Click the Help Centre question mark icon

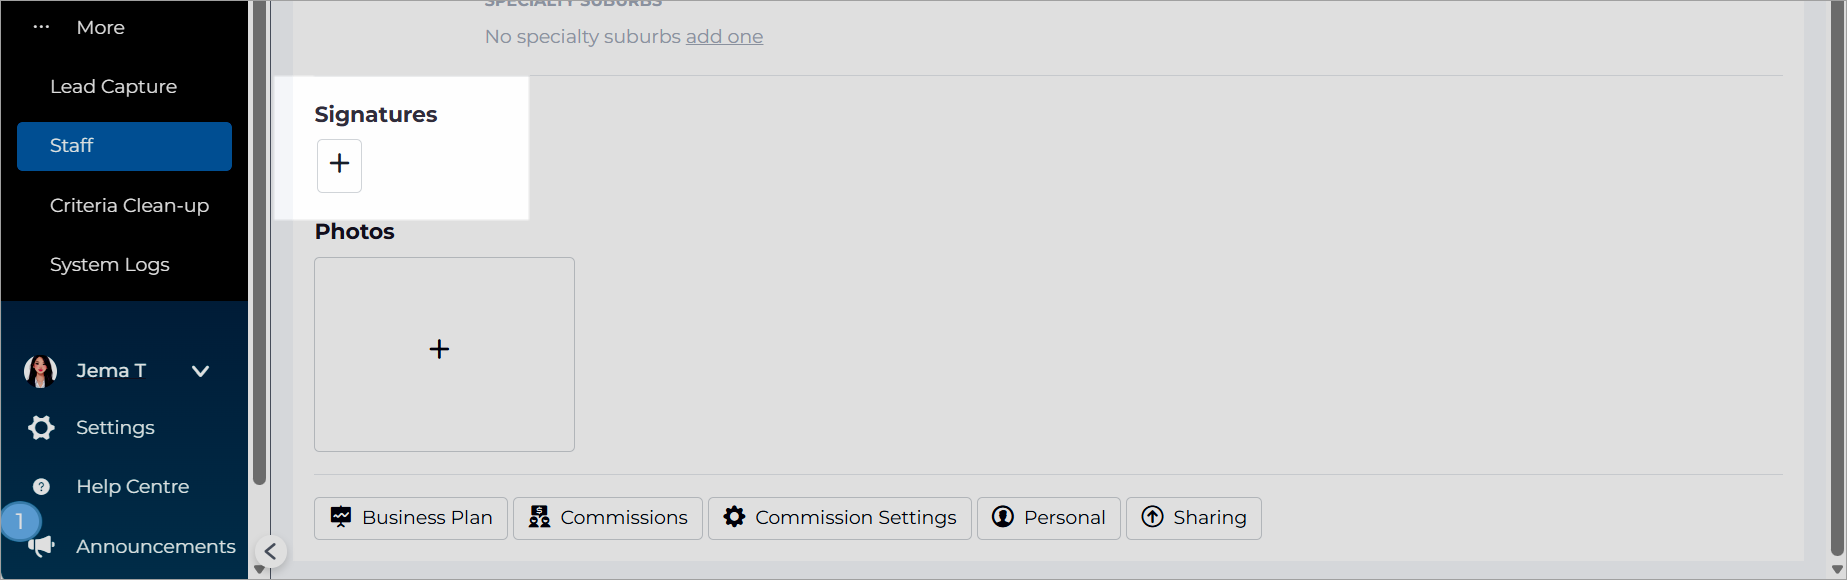point(41,487)
